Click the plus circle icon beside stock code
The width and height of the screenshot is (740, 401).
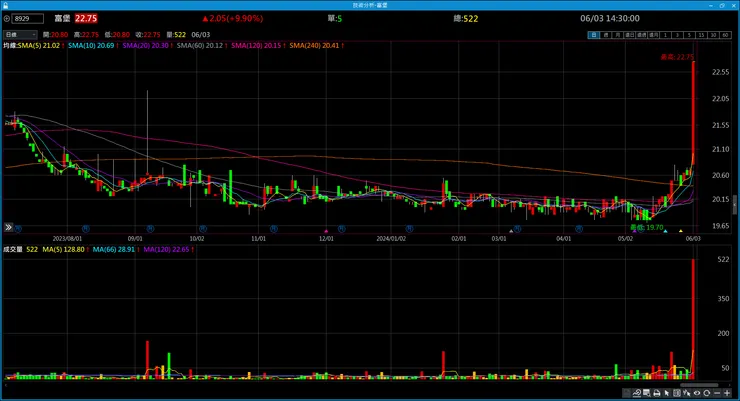[7, 18]
